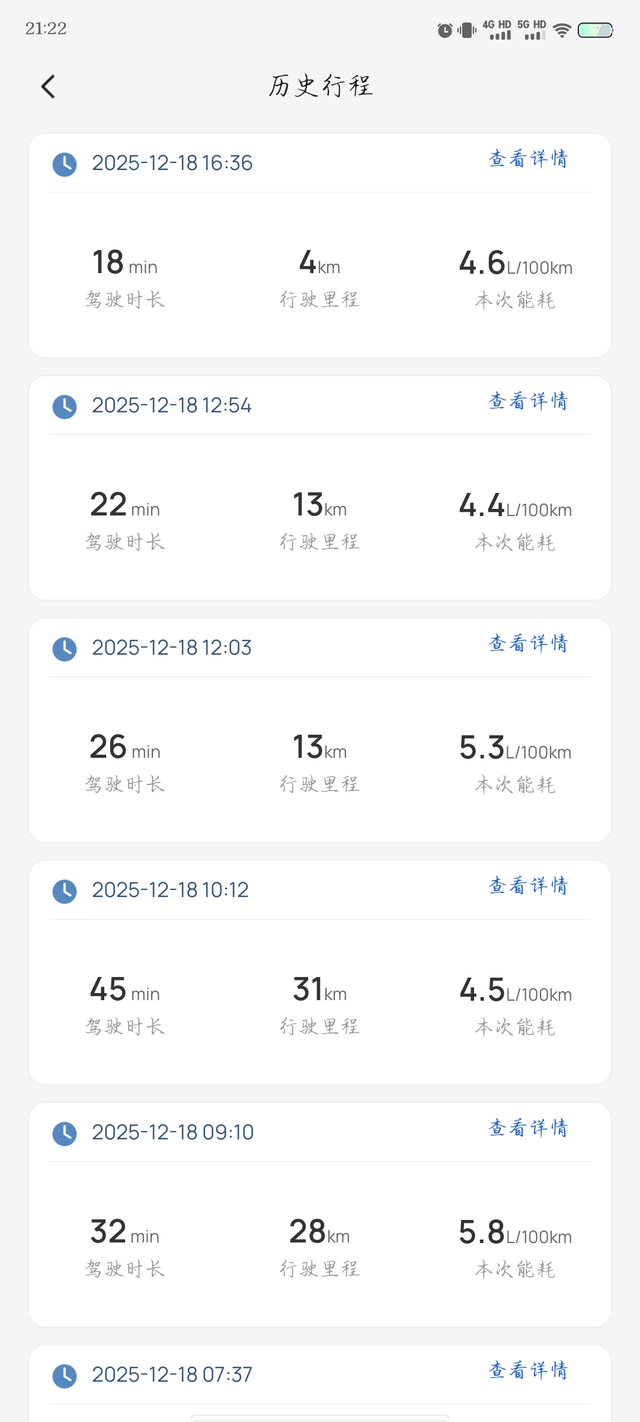The width and height of the screenshot is (640, 1422).
Task: View details of the 12:54 trip
Action: pyautogui.click(x=528, y=402)
